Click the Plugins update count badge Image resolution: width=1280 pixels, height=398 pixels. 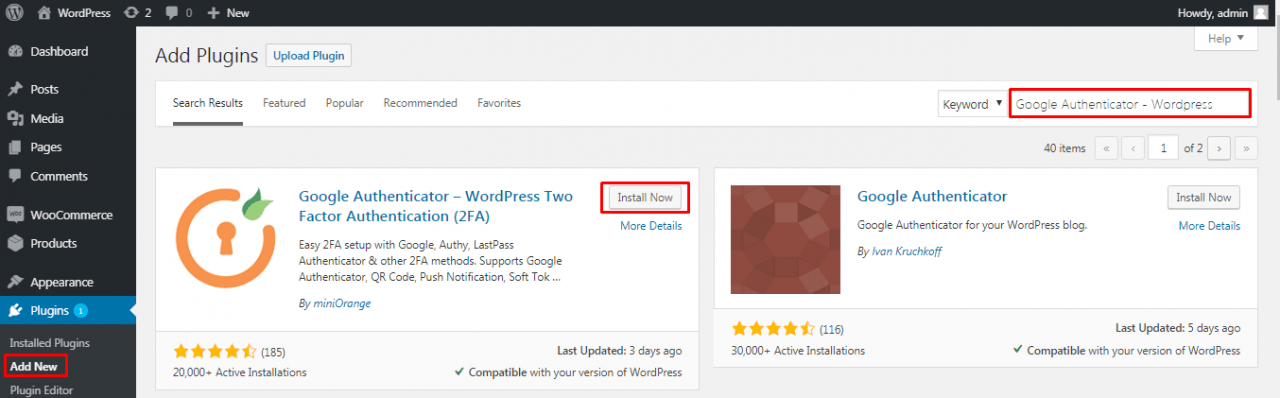click(x=80, y=311)
